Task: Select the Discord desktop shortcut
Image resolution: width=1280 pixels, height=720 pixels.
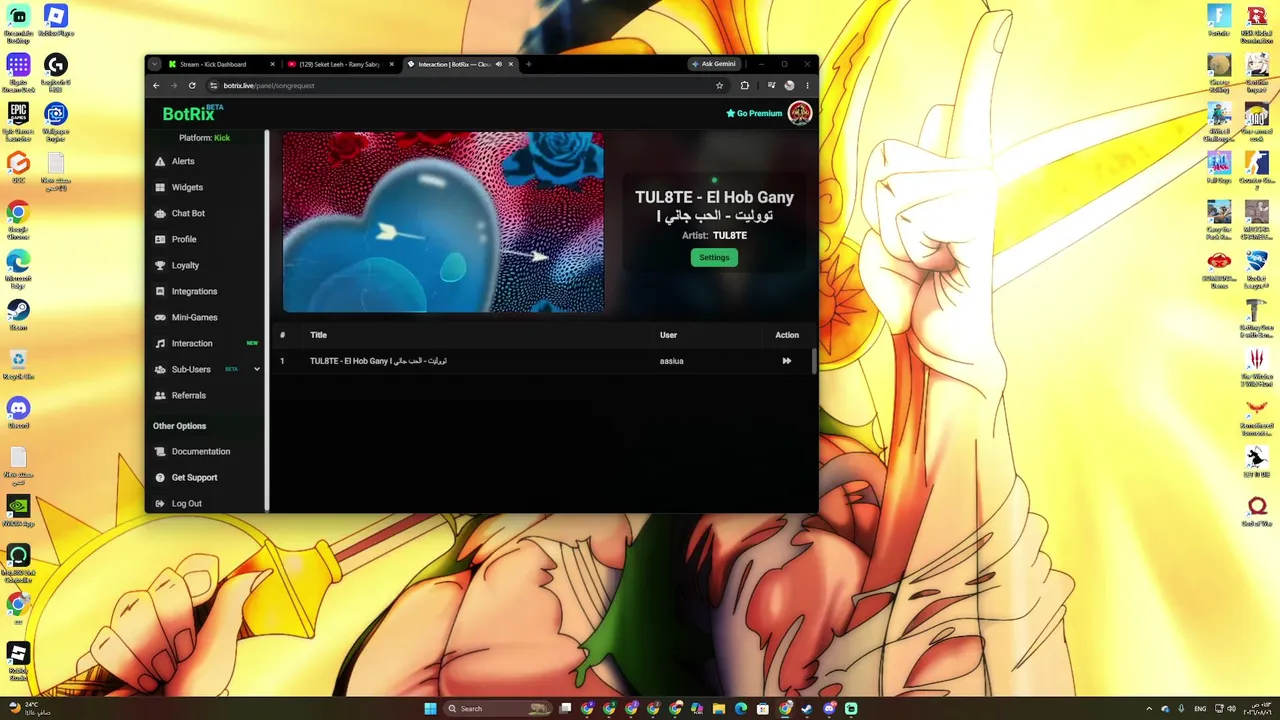Action: click(18, 414)
